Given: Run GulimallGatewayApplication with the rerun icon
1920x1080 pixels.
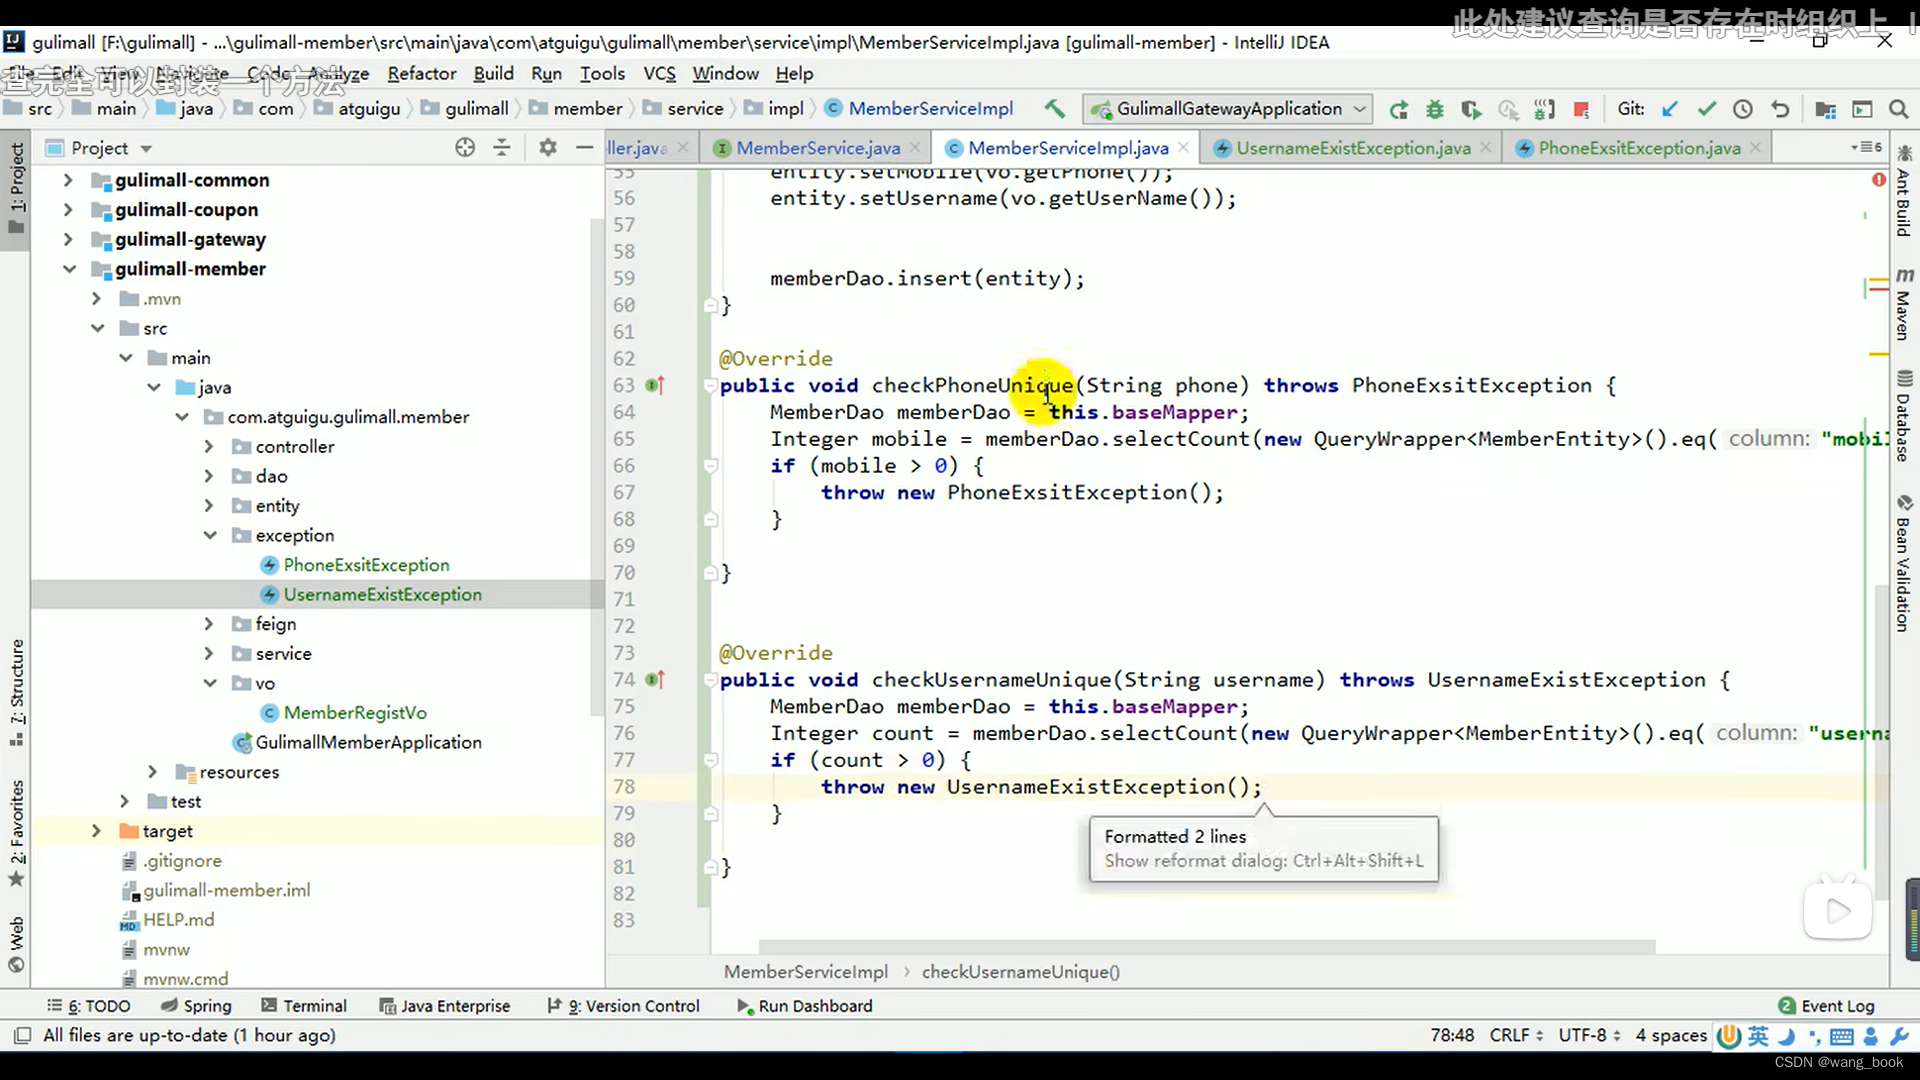Looking at the screenshot, I should [1399, 109].
